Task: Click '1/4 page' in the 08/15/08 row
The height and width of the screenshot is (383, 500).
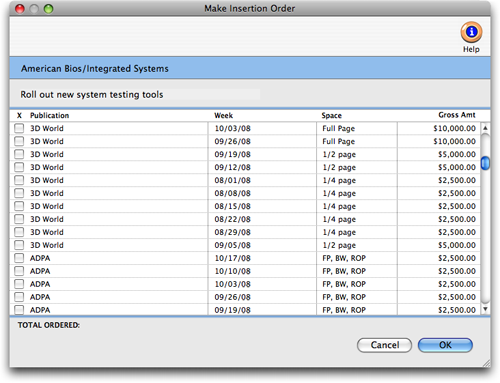Action: [339, 206]
